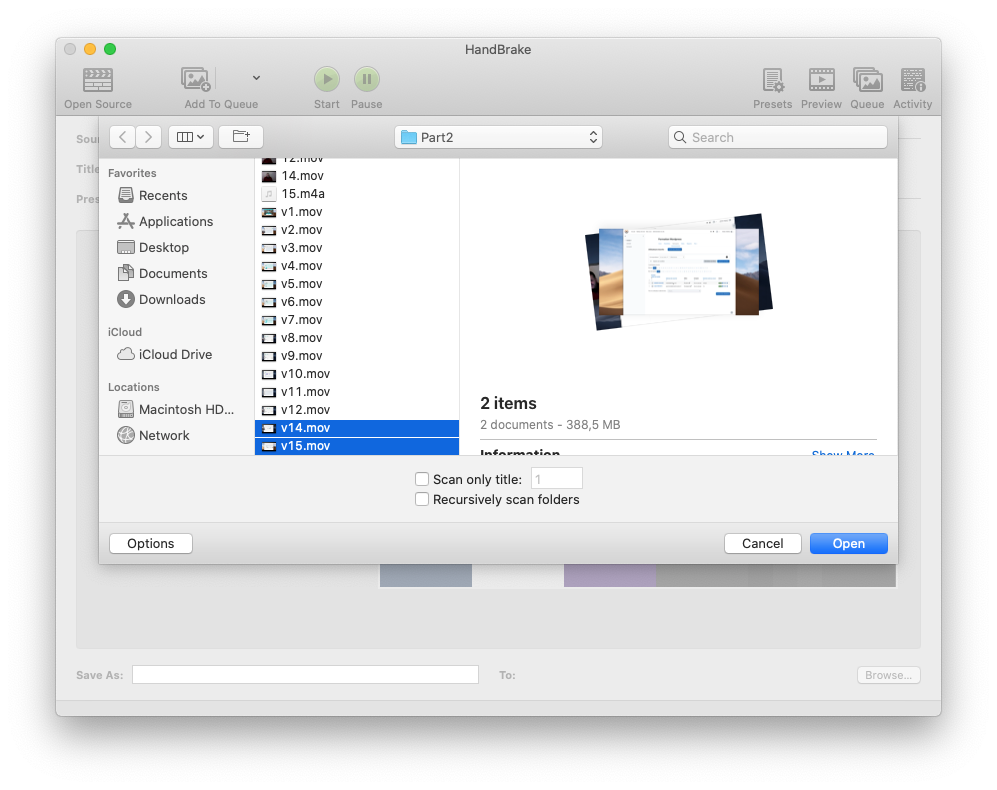Click the file preview thumbnail
The width and height of the screenshot is (997, 790).
[679, 272]
